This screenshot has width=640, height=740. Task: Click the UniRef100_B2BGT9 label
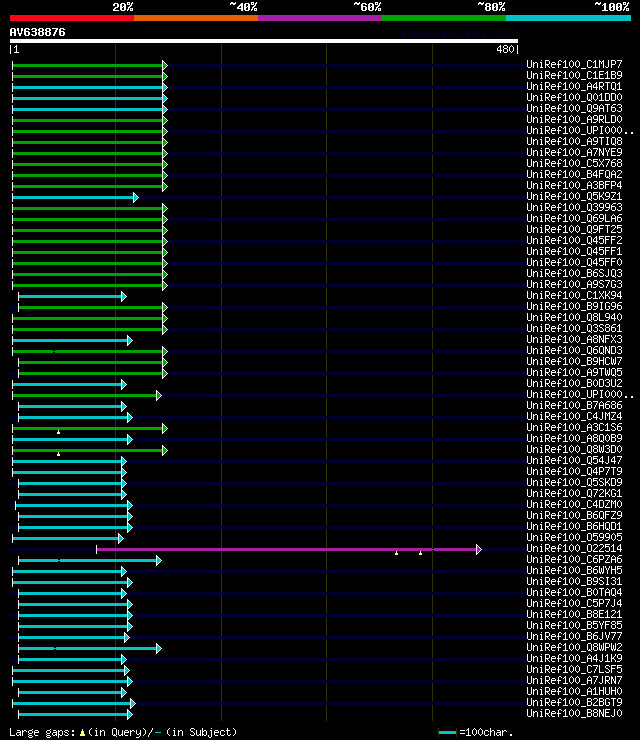574,702
